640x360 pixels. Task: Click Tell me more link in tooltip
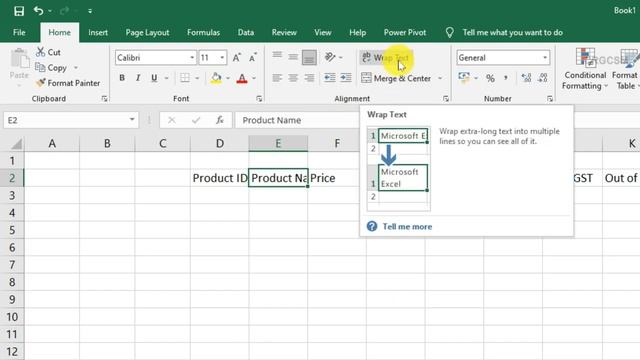tap(407, 227)
